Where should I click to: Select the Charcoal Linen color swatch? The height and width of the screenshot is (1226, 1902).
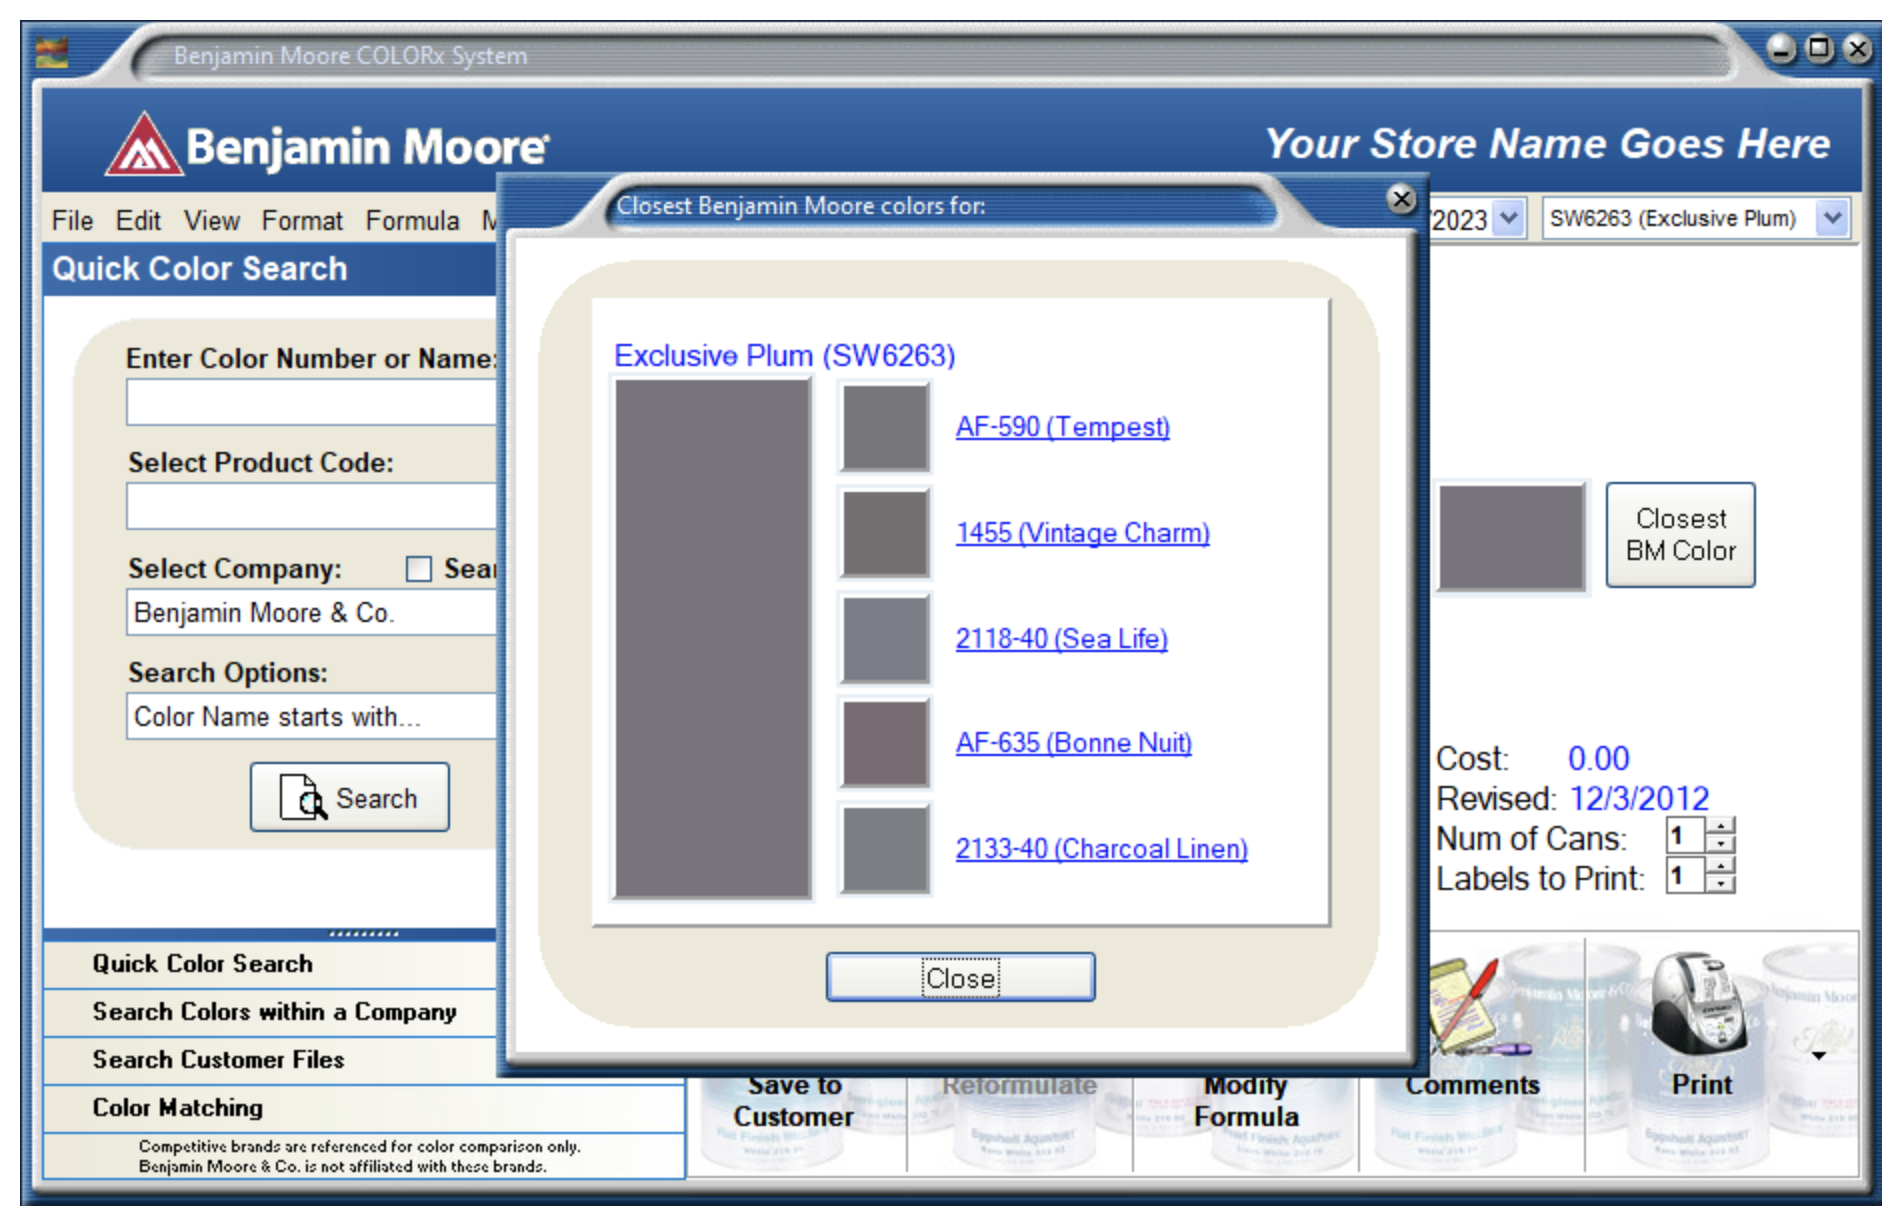[x=885, y=849]
